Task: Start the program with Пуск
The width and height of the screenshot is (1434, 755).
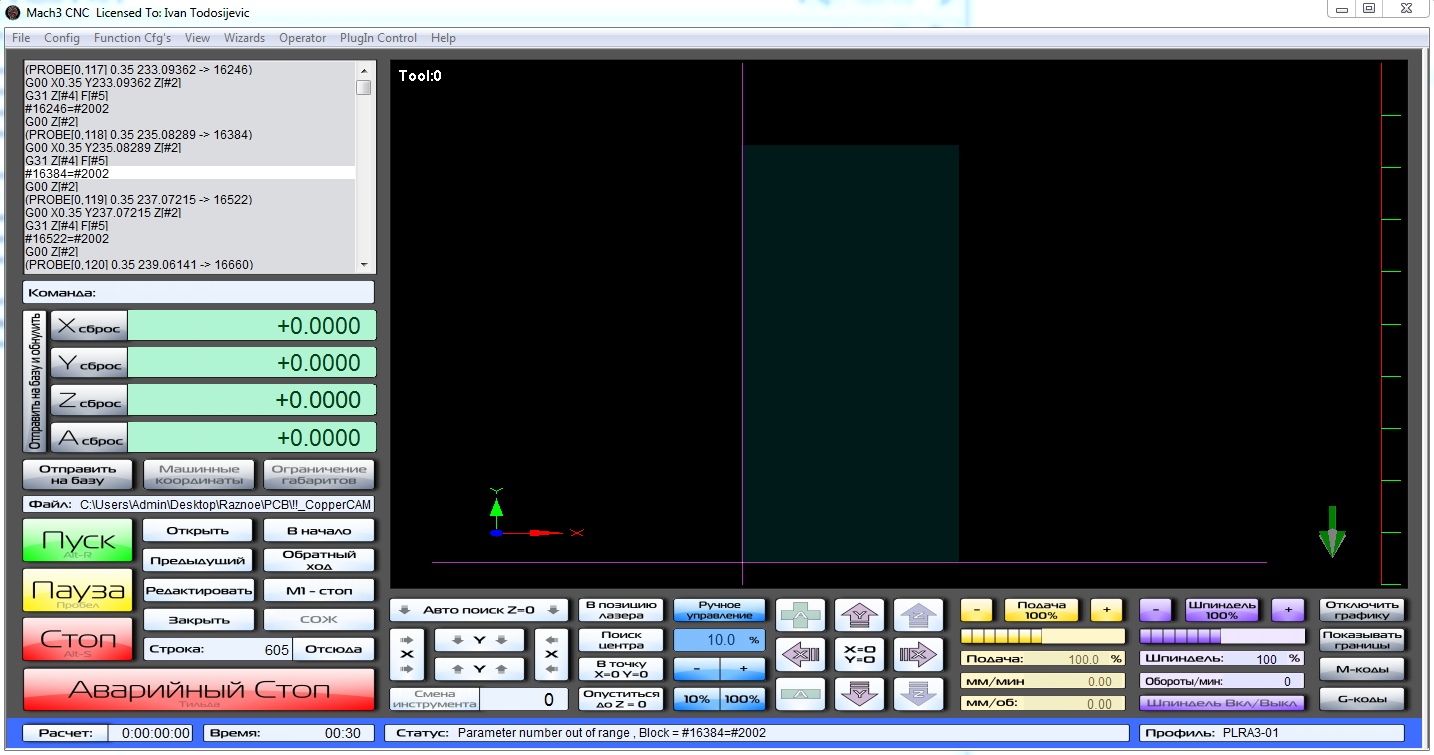Action: [x=77, y=541]
